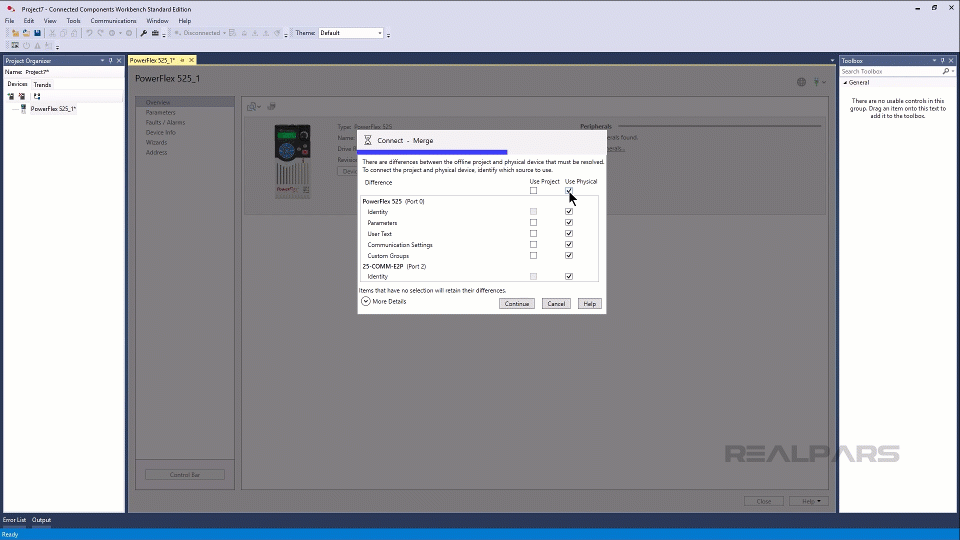Screen dimensions: 960x540
Task: Open the Edit menu
Action: tap(29, 21)
